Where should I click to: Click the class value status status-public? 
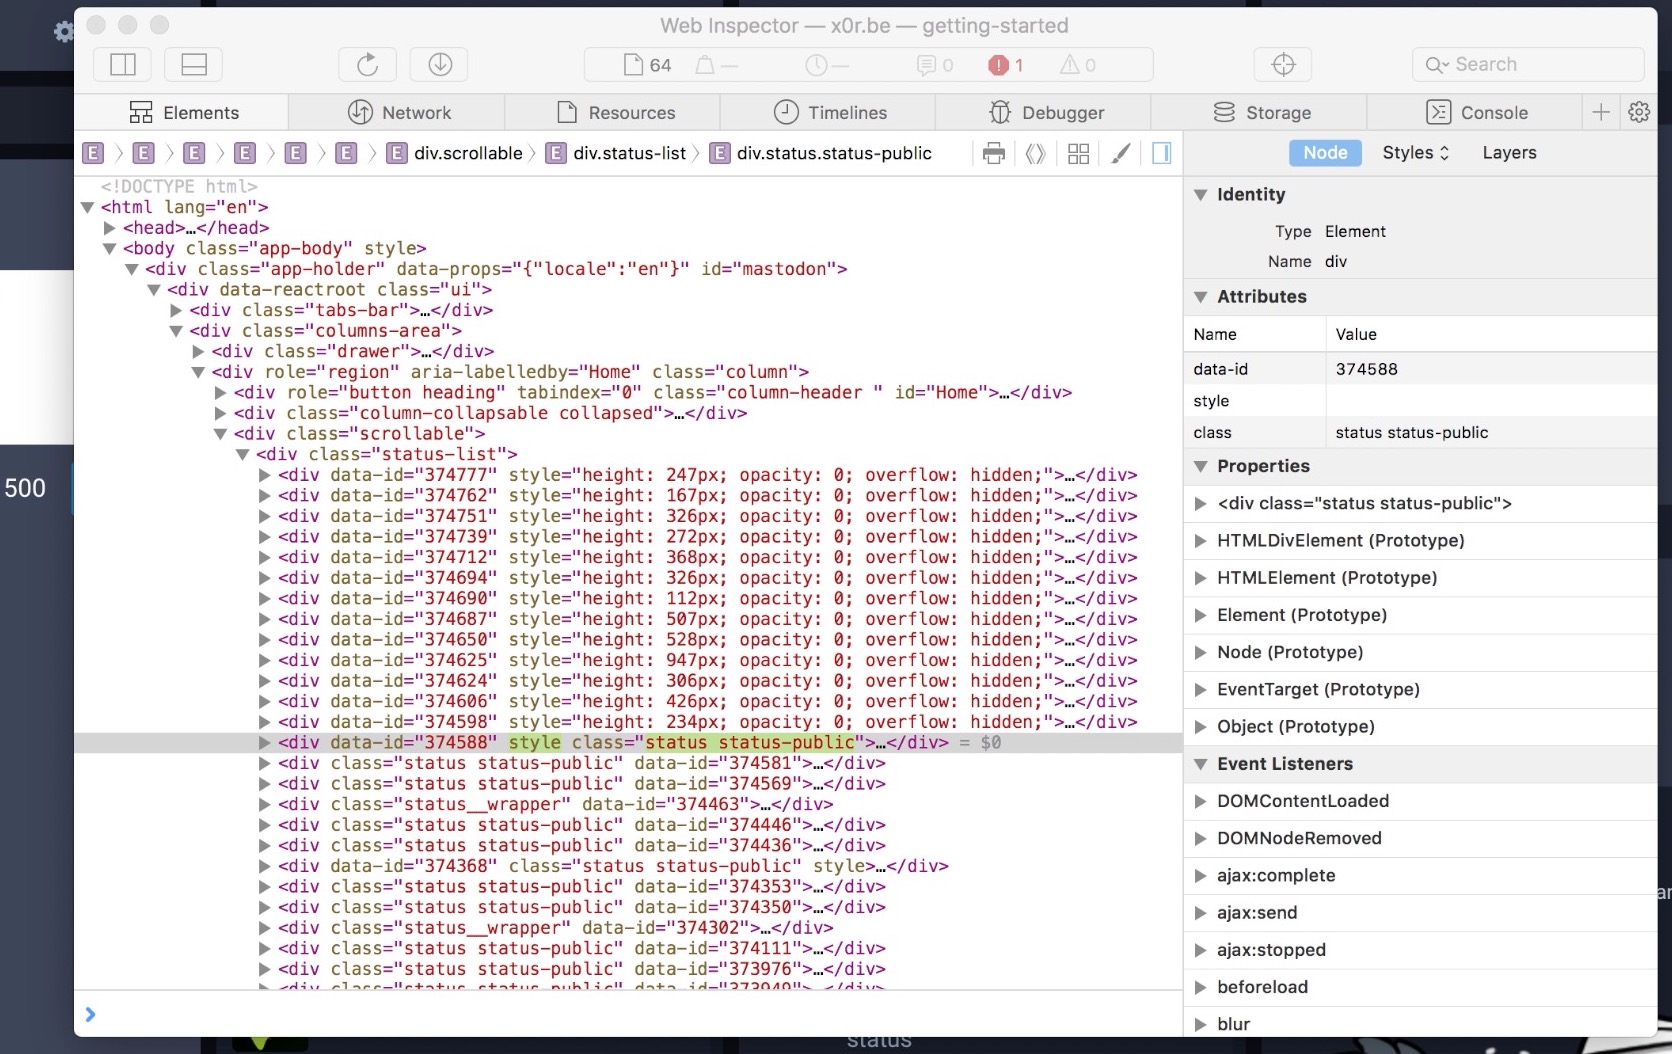click(x=1412, y=433)
